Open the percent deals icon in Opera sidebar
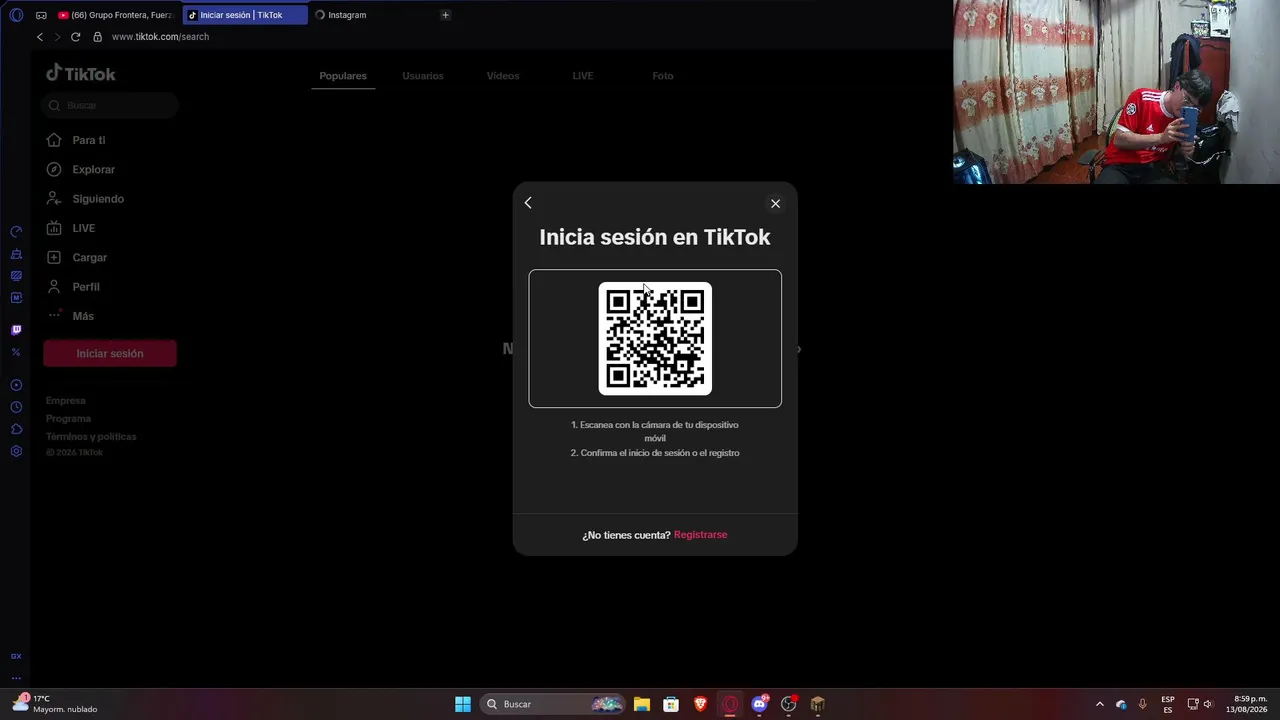Viewport: 1280px width, 720px height. coord(16,352)
